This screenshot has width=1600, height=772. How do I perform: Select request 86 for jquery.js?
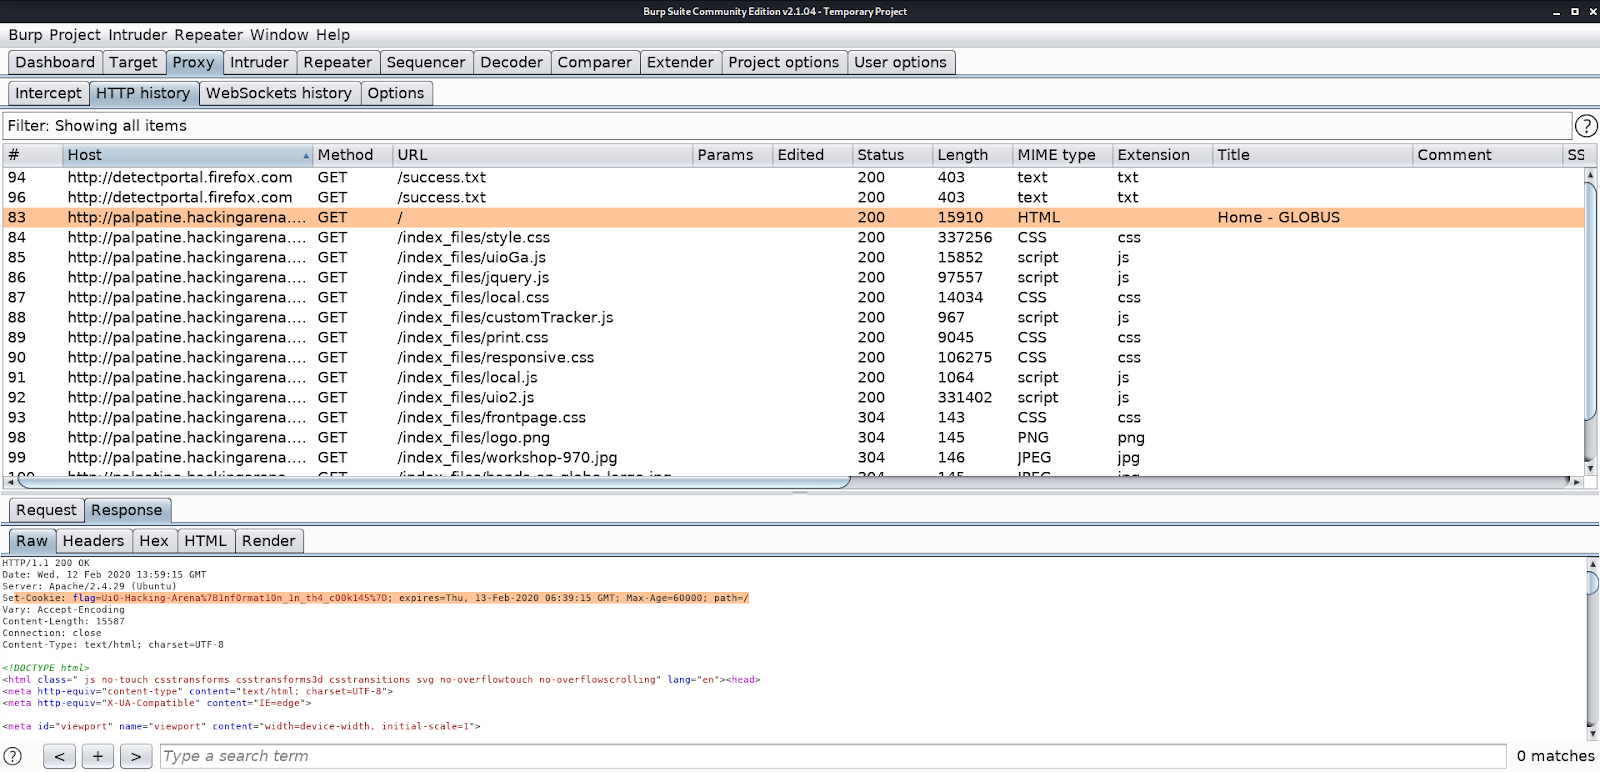click(x=794, y=277)
